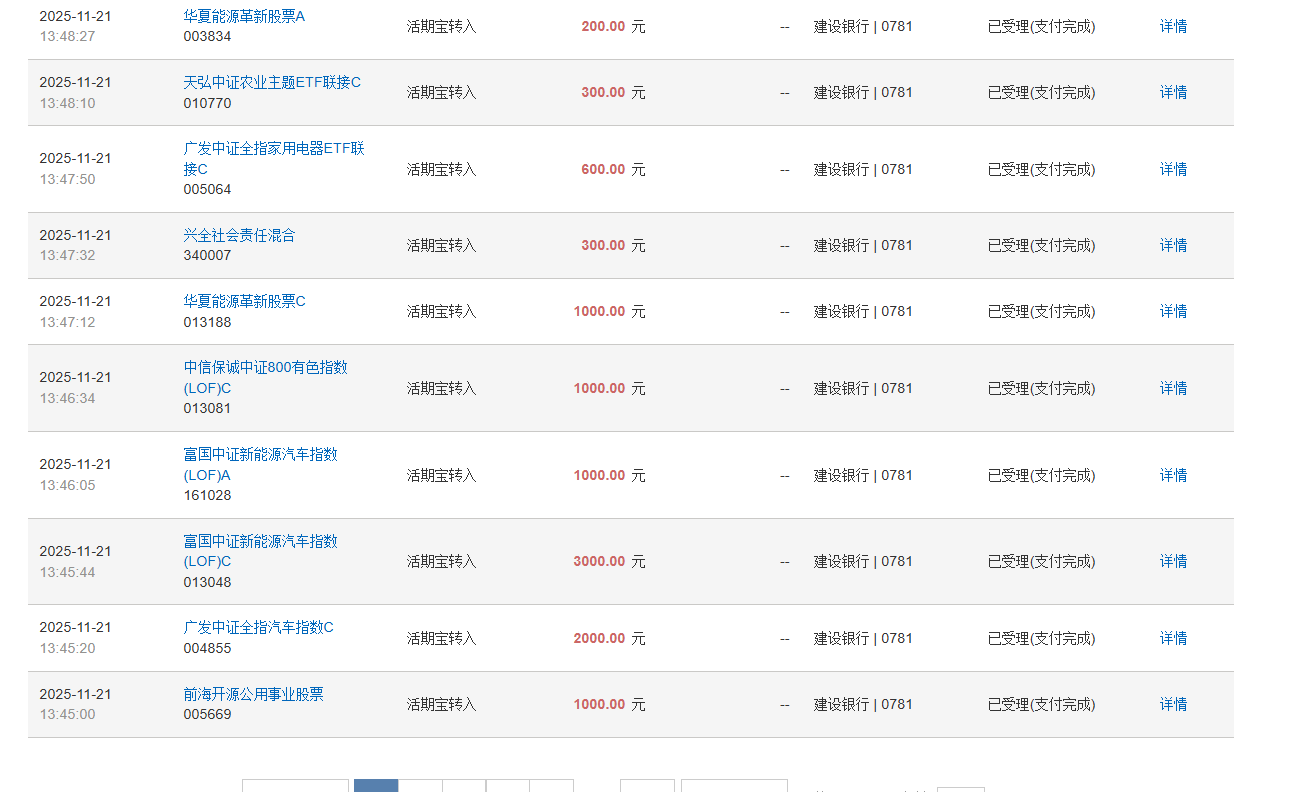
Task: Click the 3000.00 元 amount
Action: pyautogui.click(x=609, y=561)
